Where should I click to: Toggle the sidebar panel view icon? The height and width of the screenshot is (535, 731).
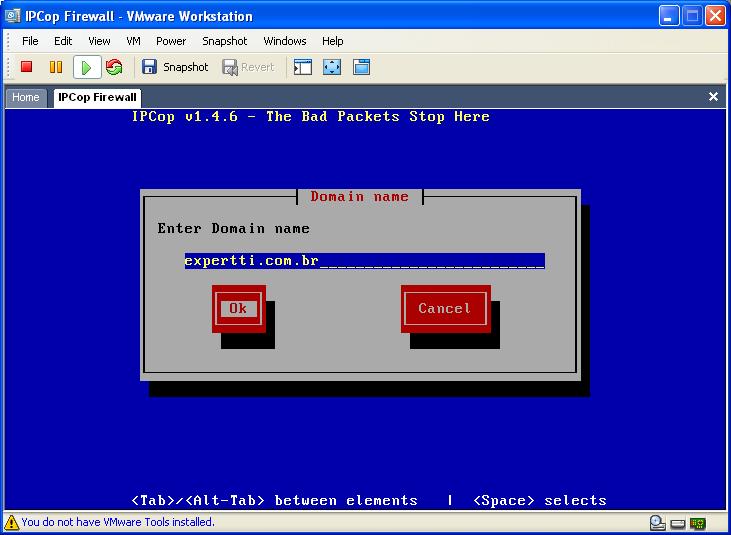(302, 67)
